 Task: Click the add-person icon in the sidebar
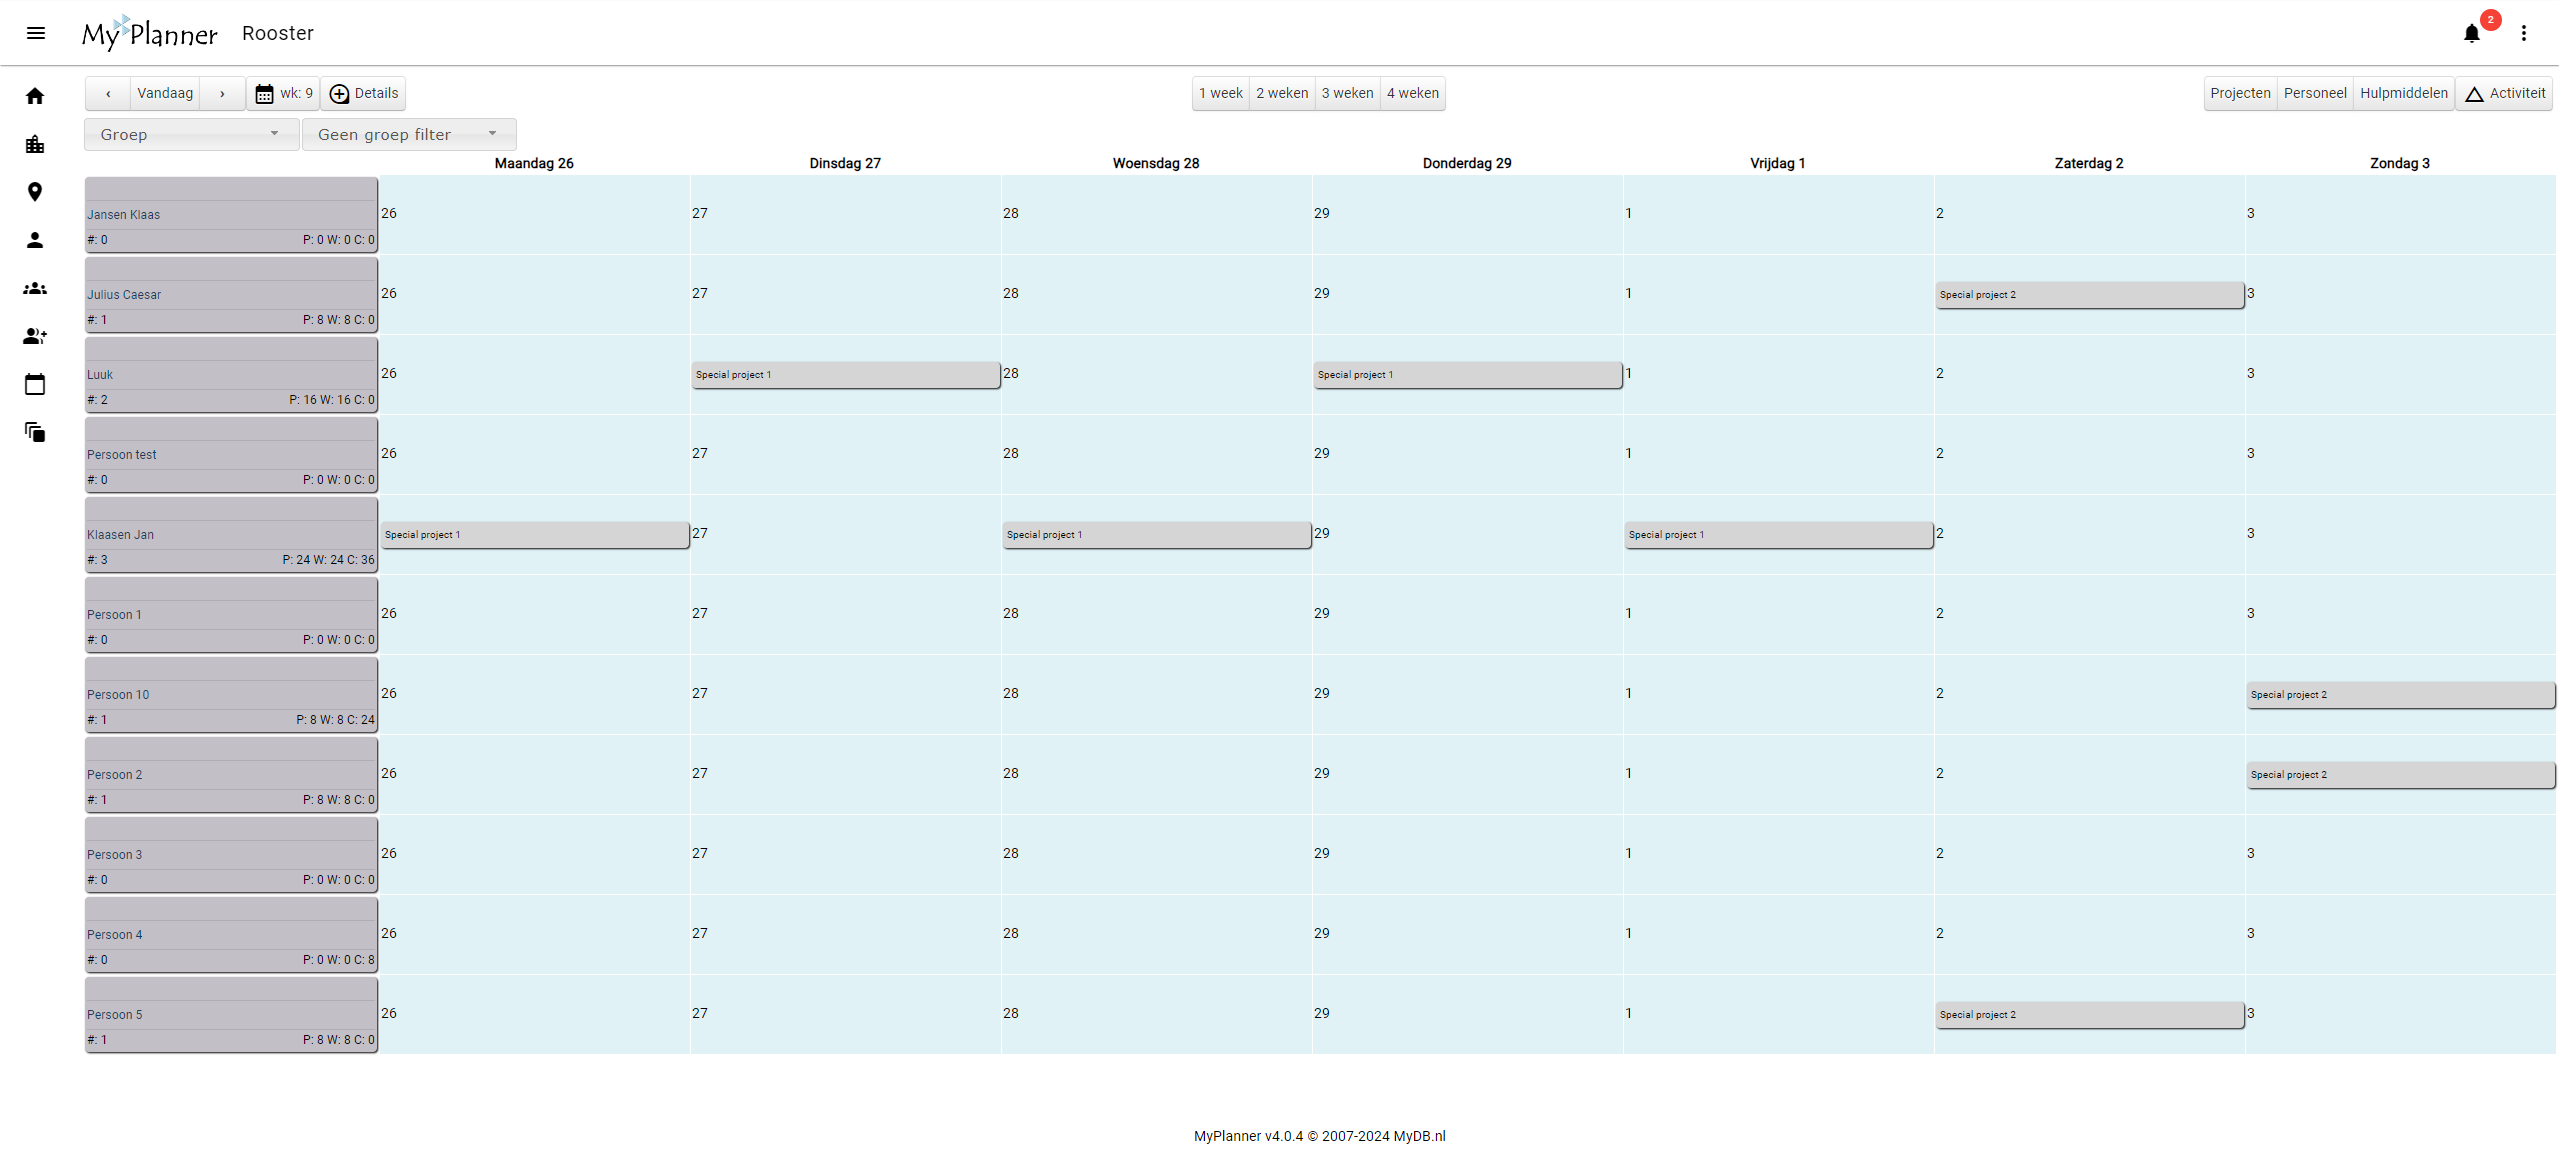point(35,336)
